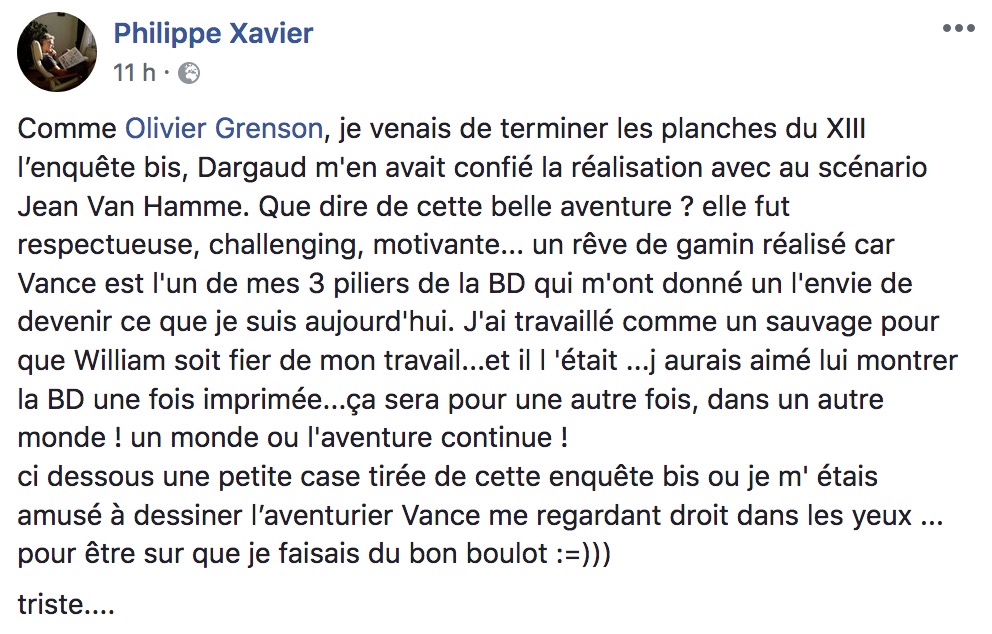Open the post's '11 h' timestamp

coord(134,73)
